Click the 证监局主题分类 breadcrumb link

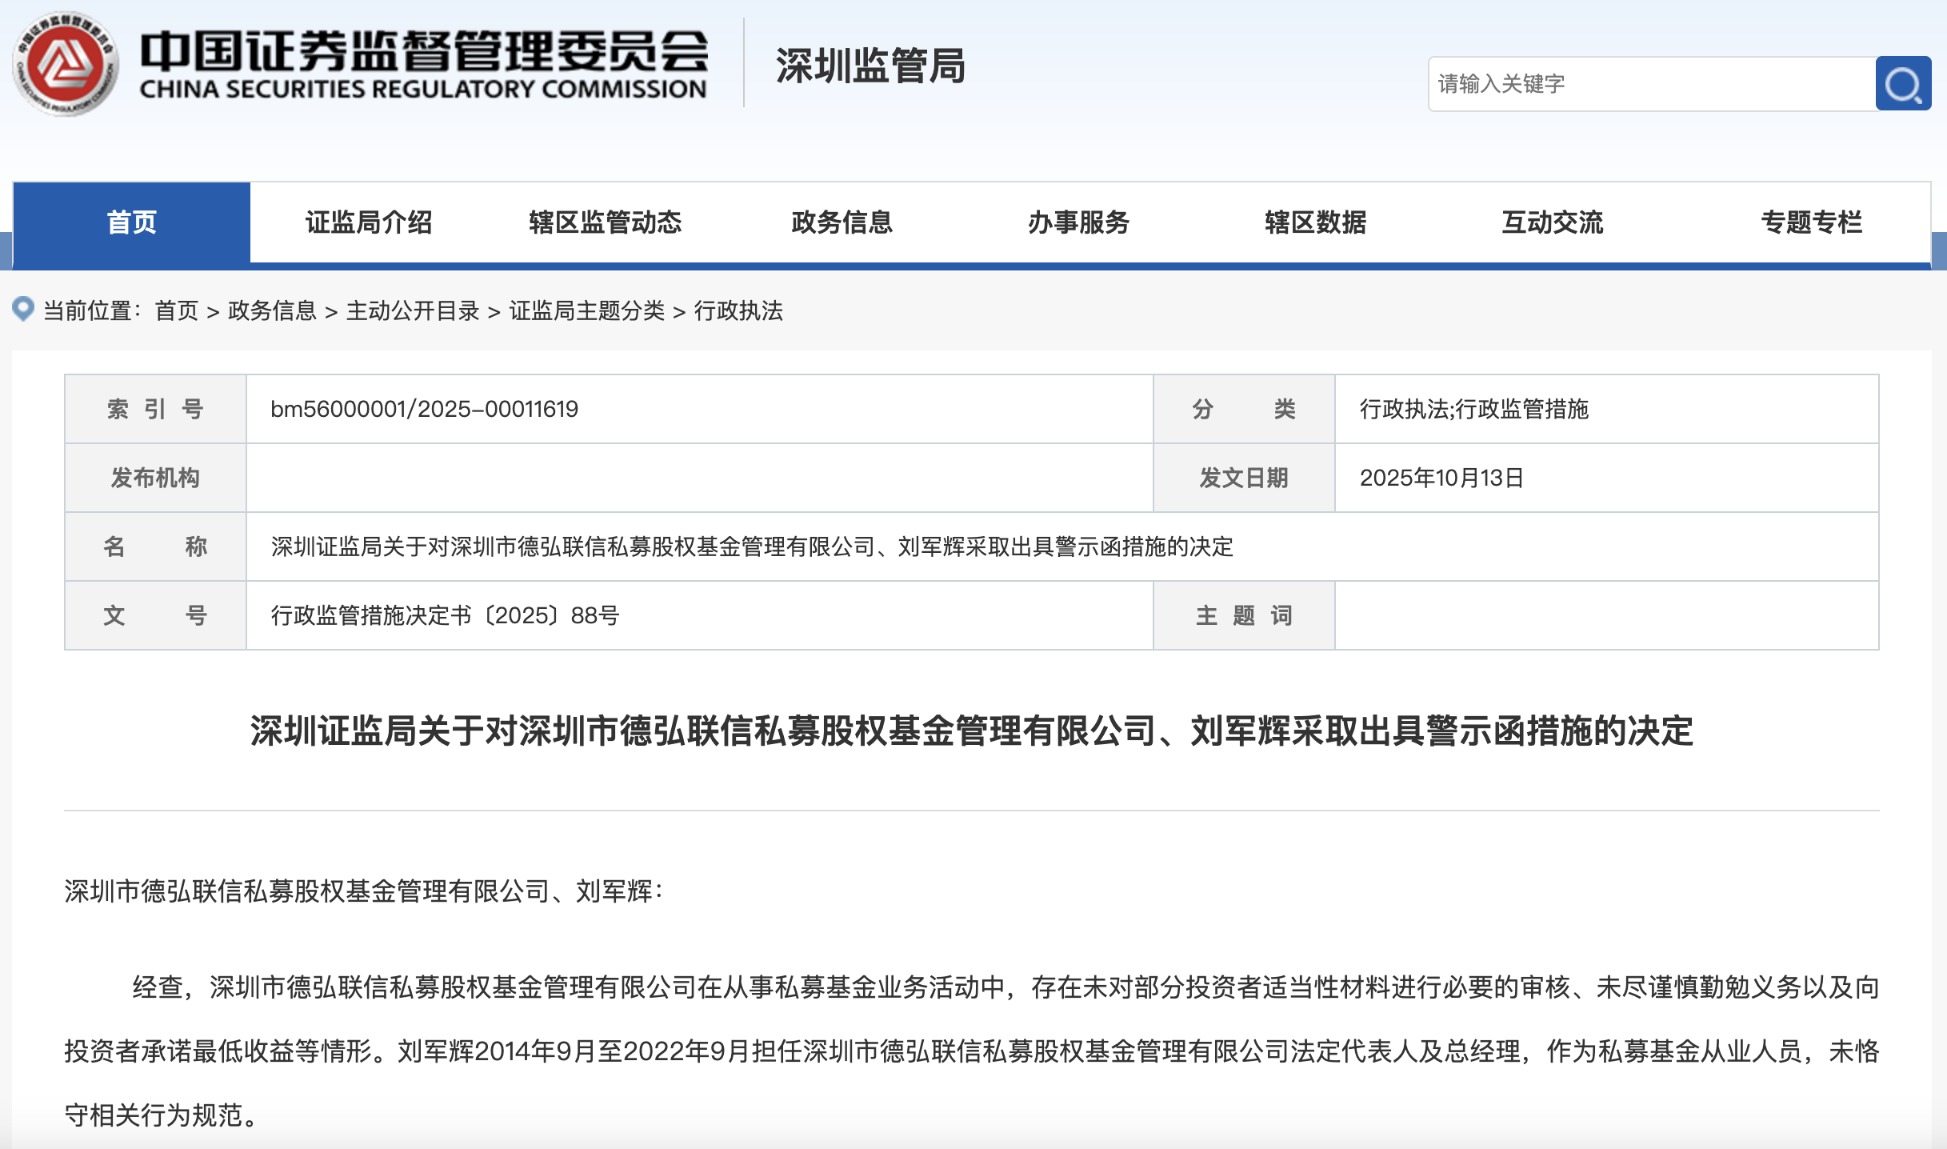pos(586,311)
